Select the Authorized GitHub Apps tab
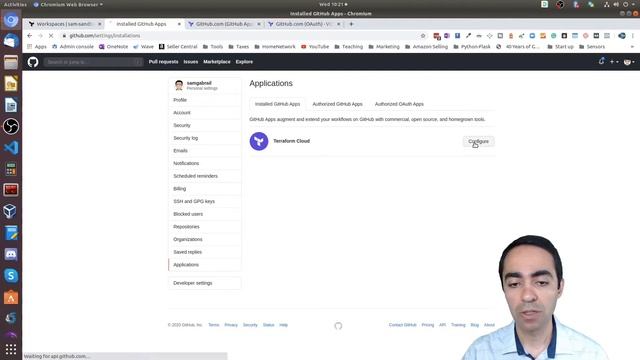 [x=338, y=104]
